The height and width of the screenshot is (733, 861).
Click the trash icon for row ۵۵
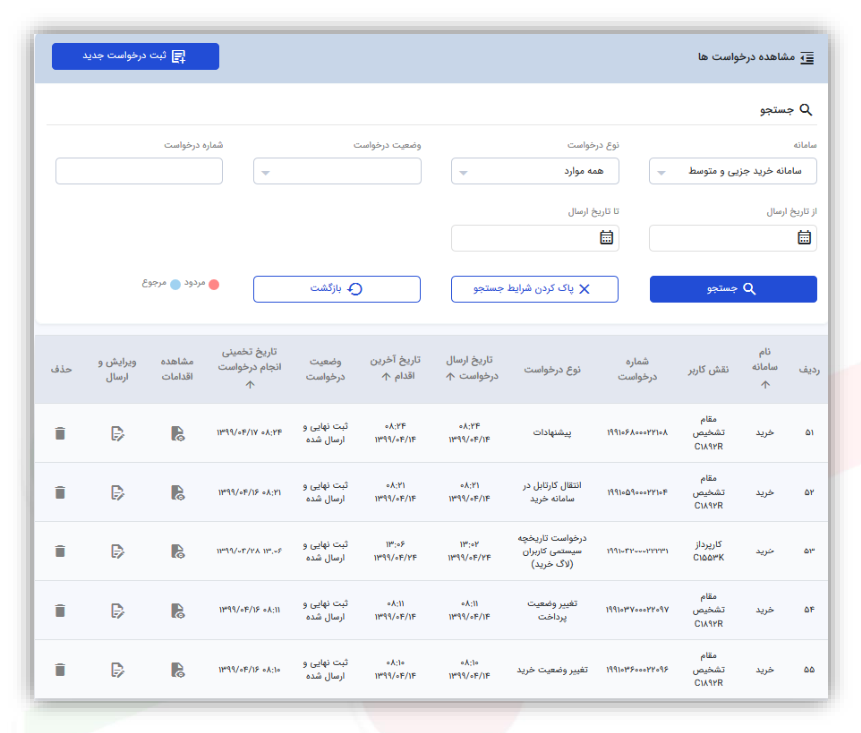(60, 670)
